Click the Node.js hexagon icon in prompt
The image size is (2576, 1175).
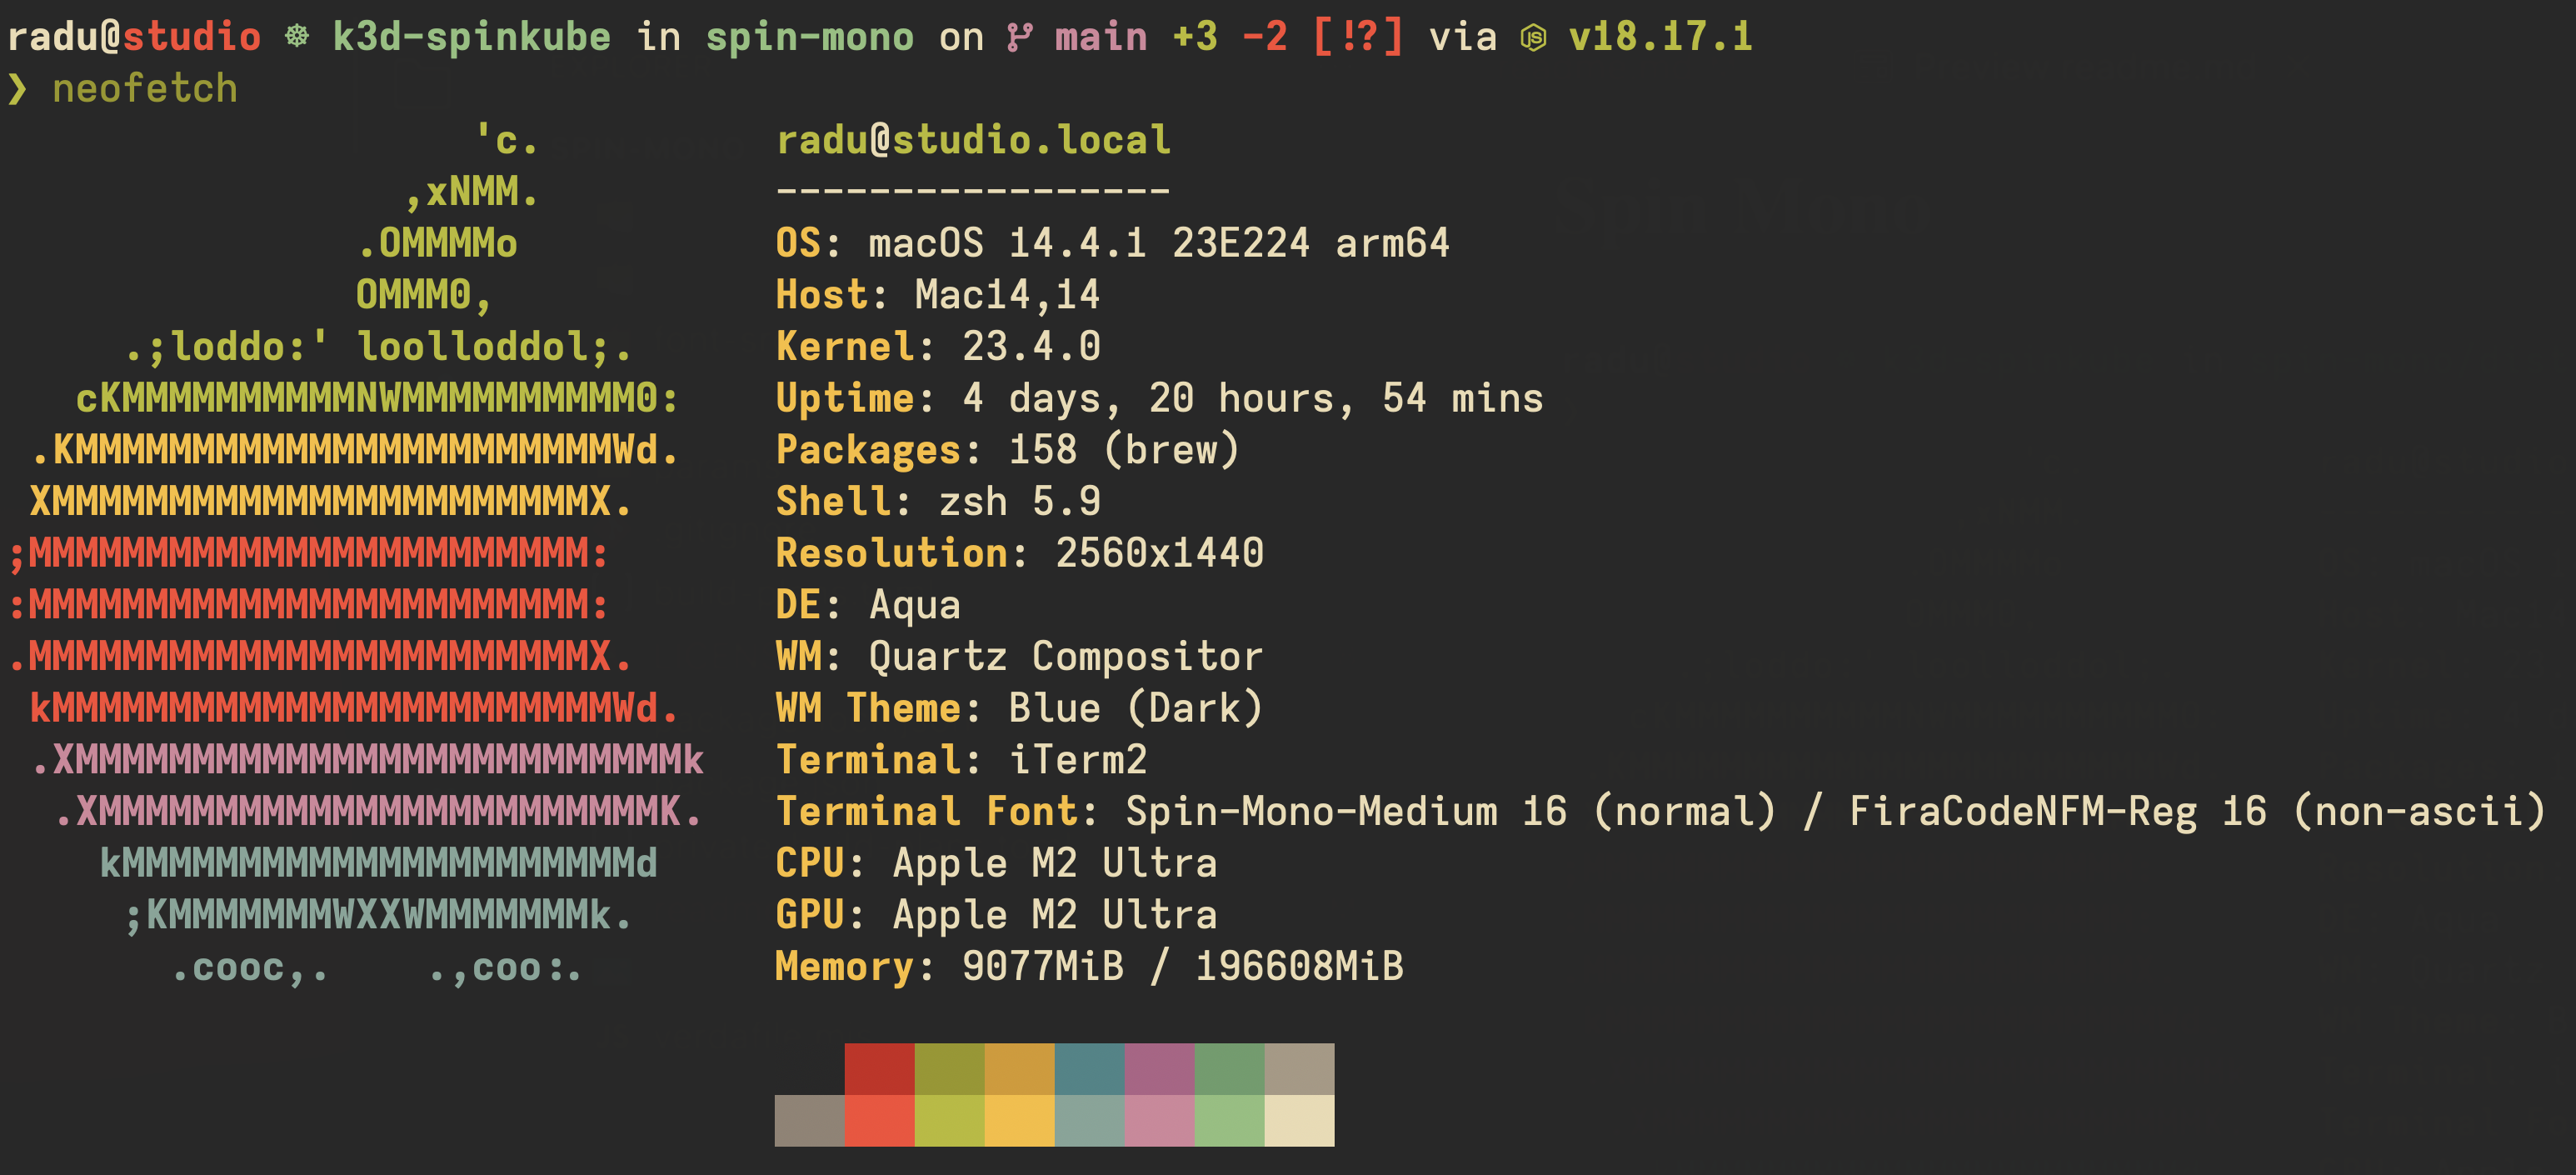coord(1533,38)
